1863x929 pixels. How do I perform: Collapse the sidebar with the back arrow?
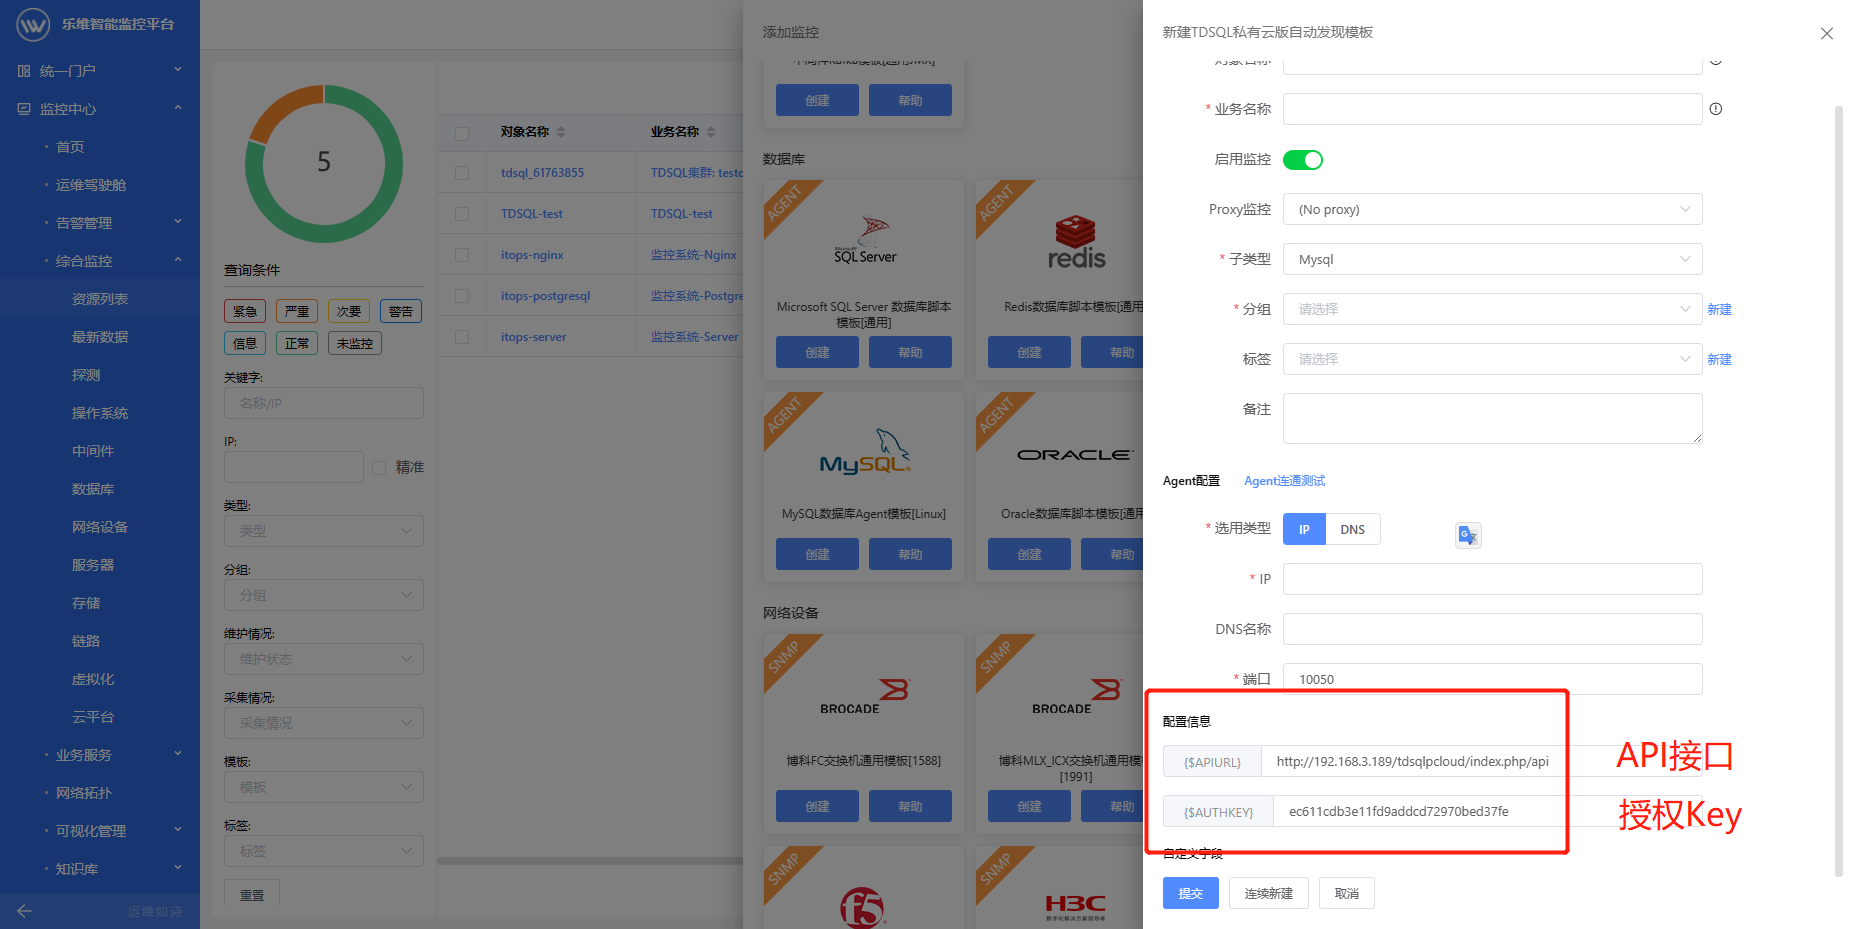click(x=25, y=911)
